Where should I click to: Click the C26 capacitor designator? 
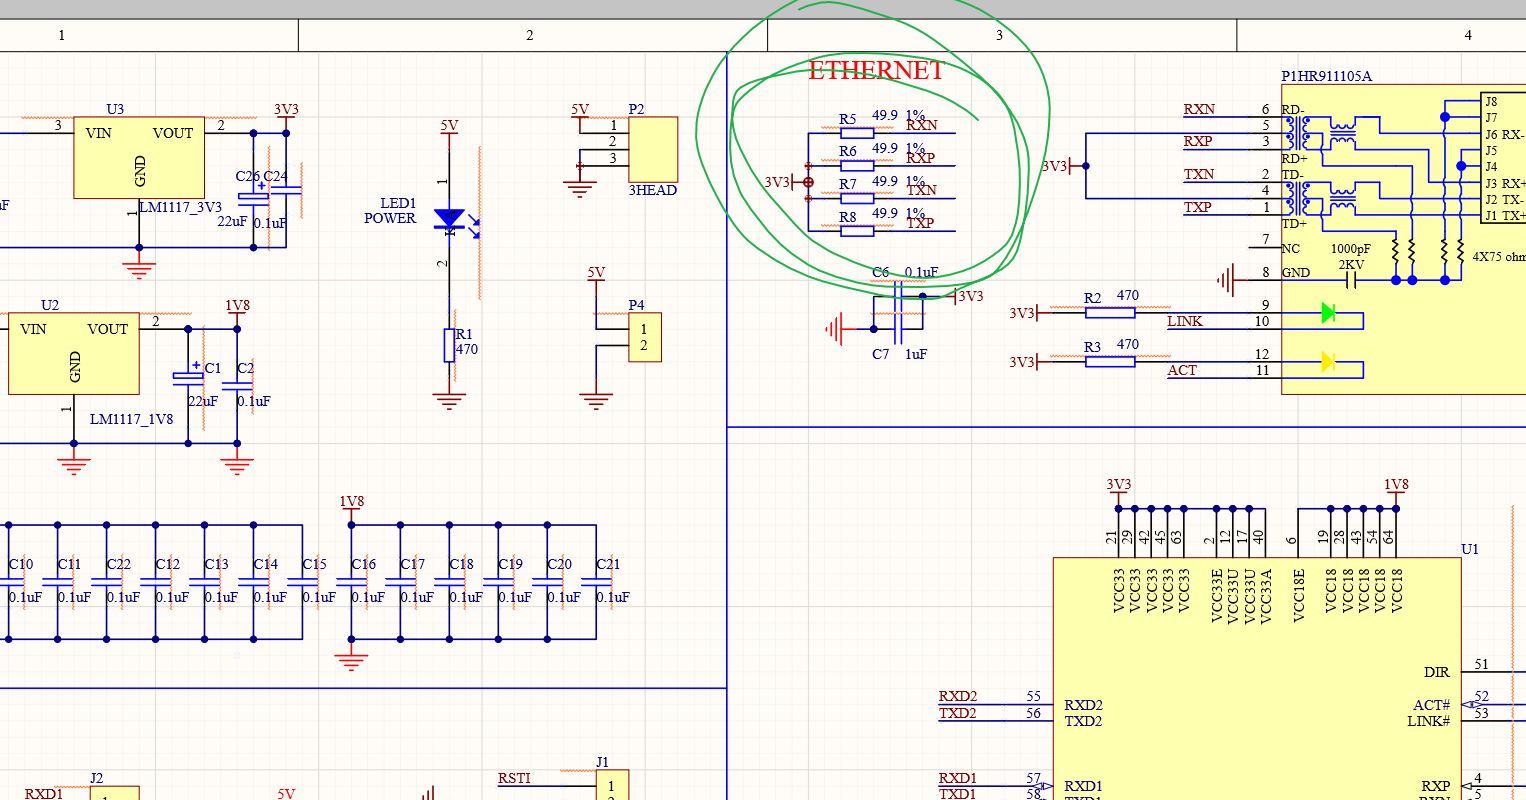pos(248,176)
